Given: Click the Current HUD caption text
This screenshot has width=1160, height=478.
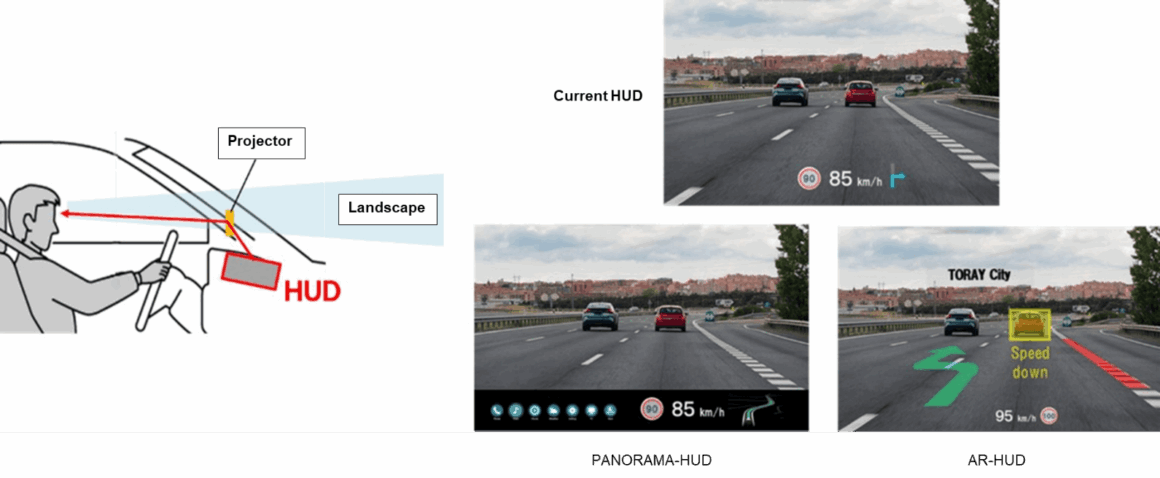Looking at the screenshot, I should pyautogui.click(x=598, y=96).
